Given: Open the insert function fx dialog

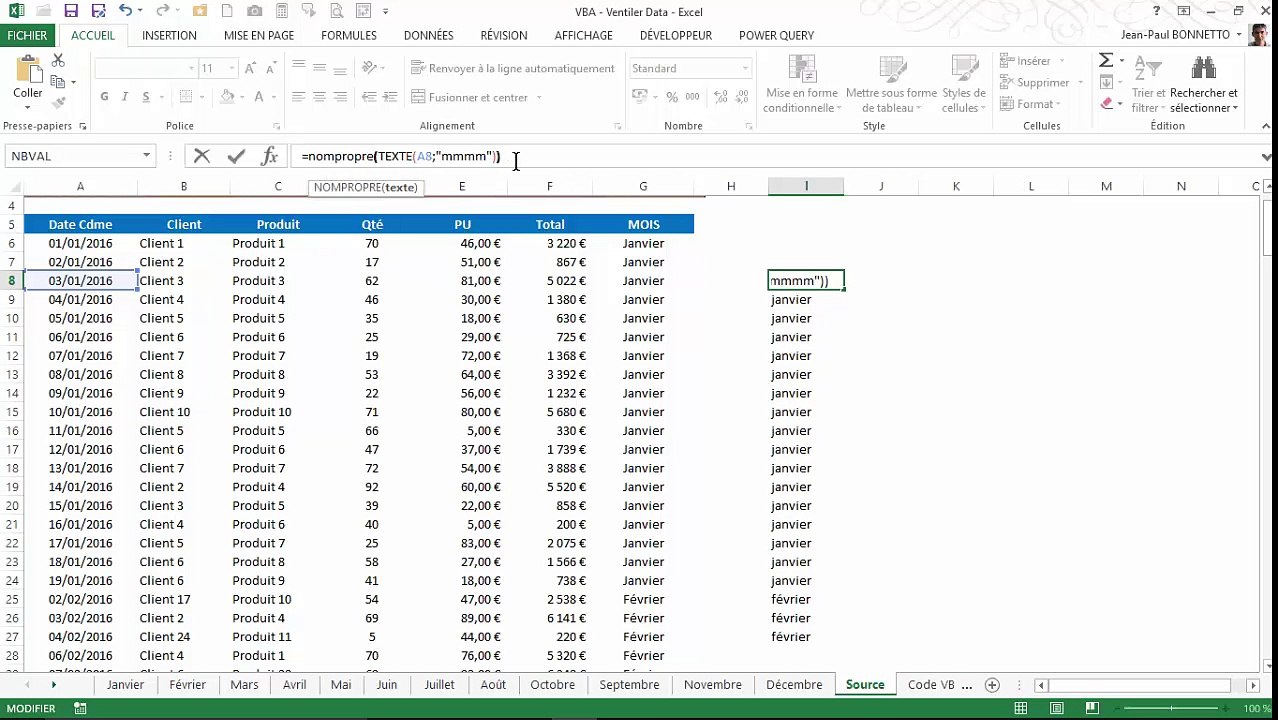Looking at the screenshot, I should [x=269, y=156].
